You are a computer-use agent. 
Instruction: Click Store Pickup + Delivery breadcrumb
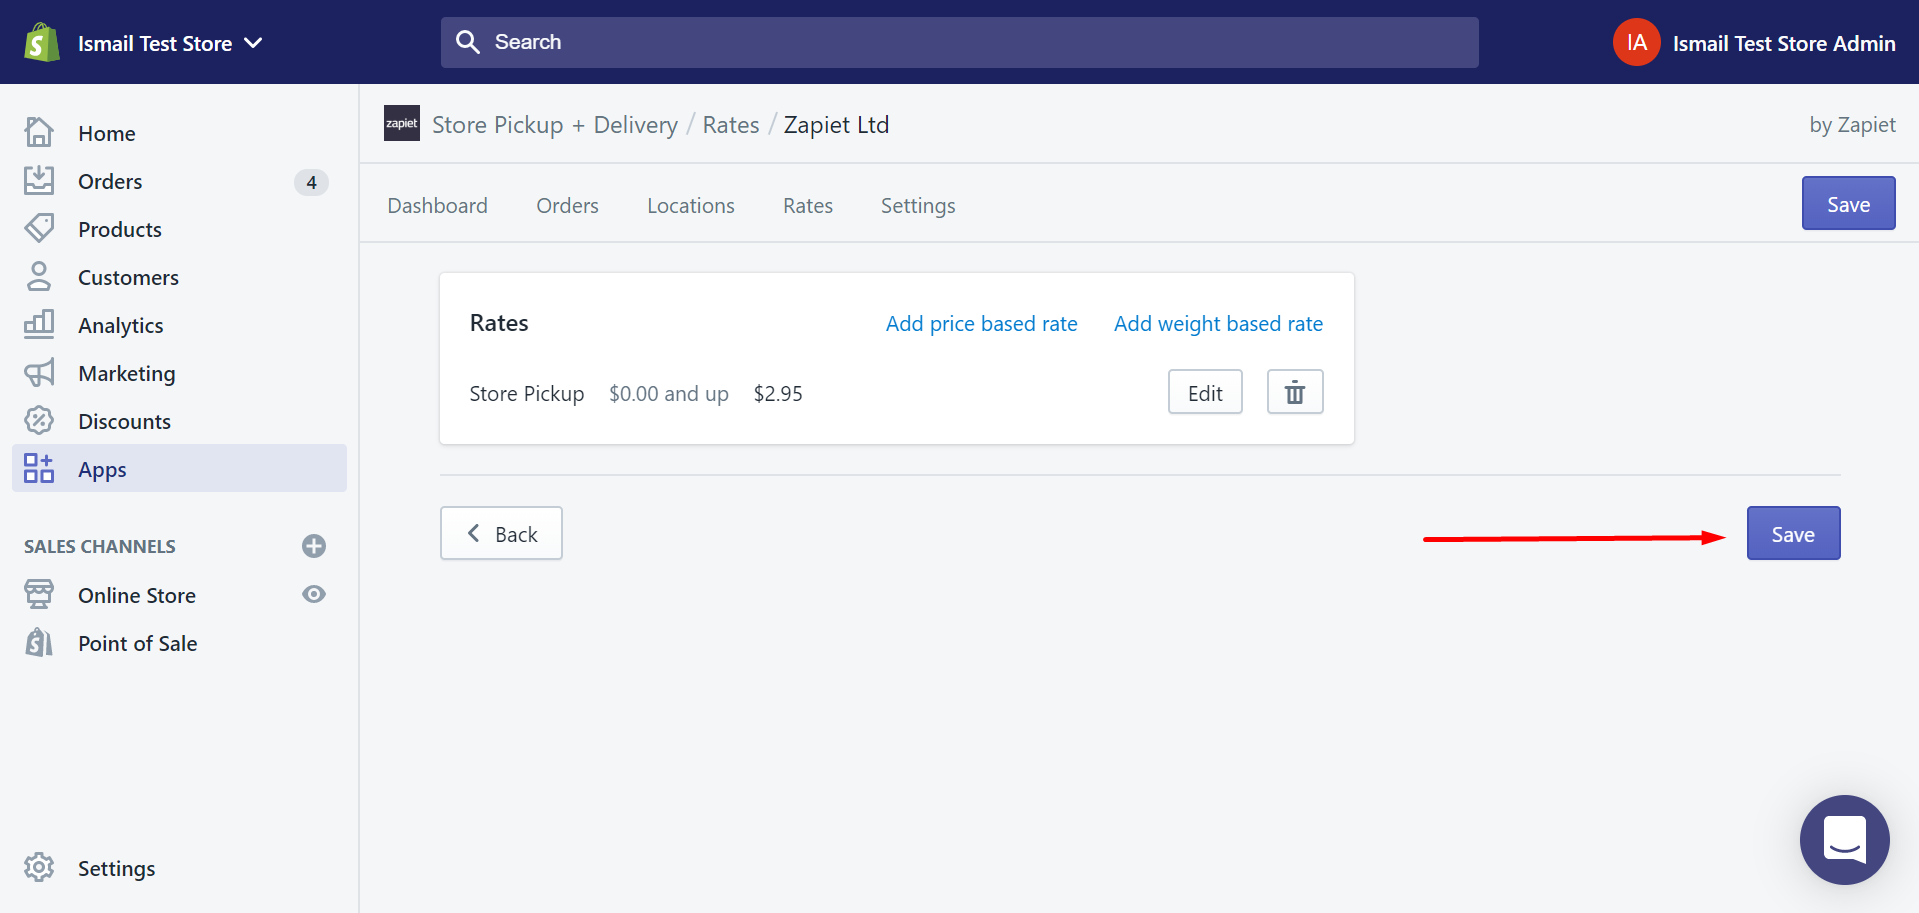pyautogui.click(x=555, y=125)
